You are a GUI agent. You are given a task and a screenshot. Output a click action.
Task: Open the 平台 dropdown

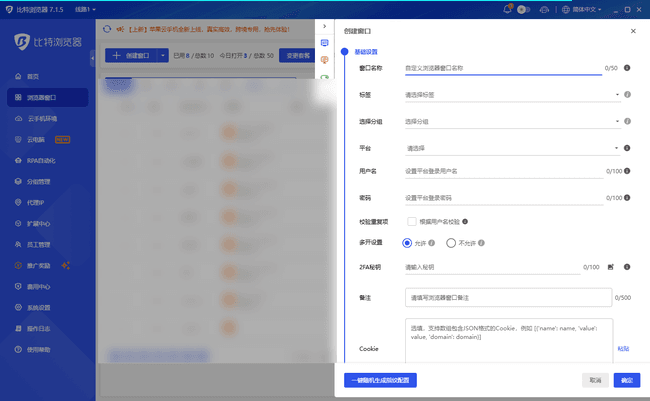click(512, 148)
